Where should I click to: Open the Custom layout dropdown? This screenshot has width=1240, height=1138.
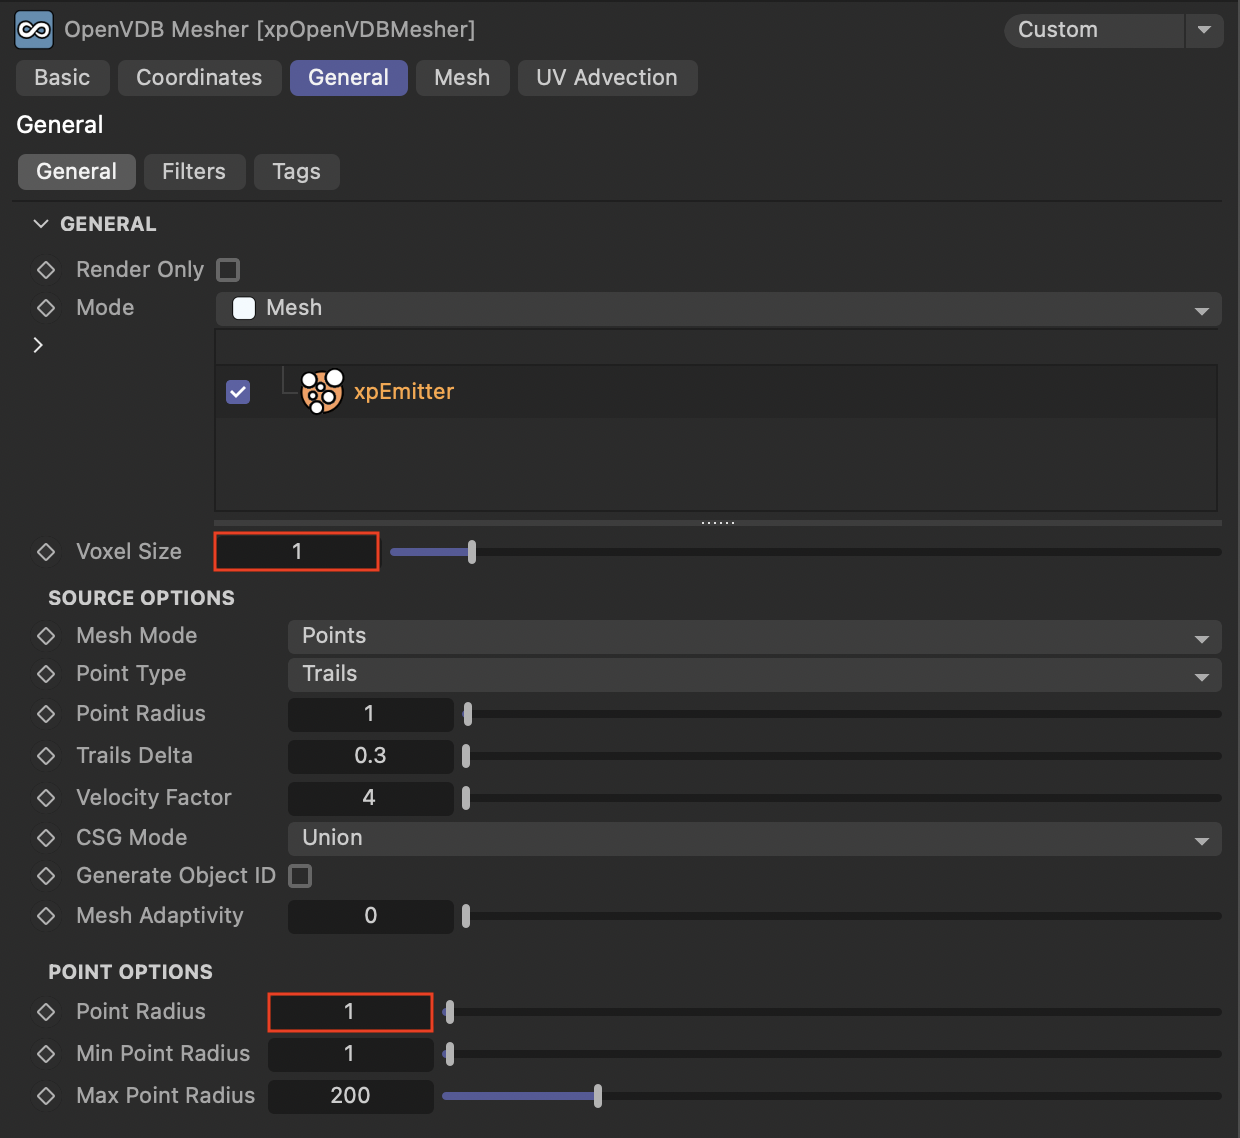coord(1094,30)
